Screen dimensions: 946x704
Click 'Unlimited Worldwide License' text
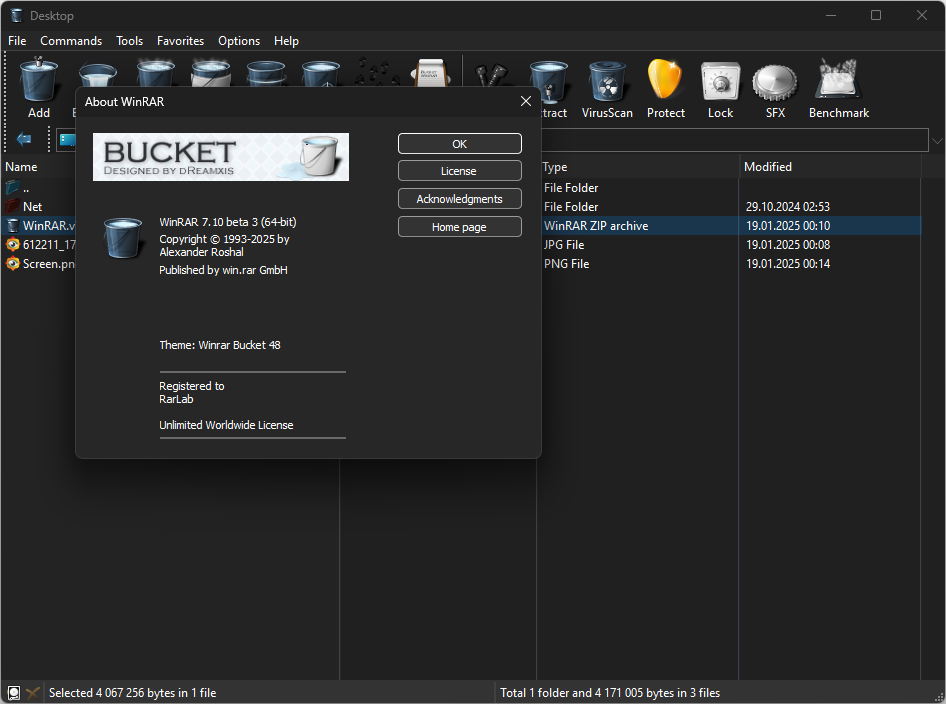tap(226, 425)
